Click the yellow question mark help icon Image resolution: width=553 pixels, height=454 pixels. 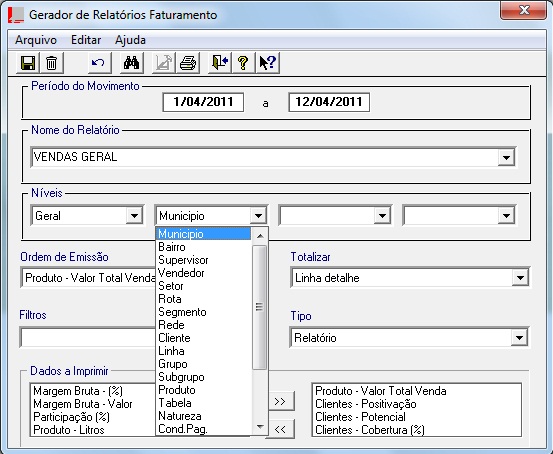coord(243,63)
